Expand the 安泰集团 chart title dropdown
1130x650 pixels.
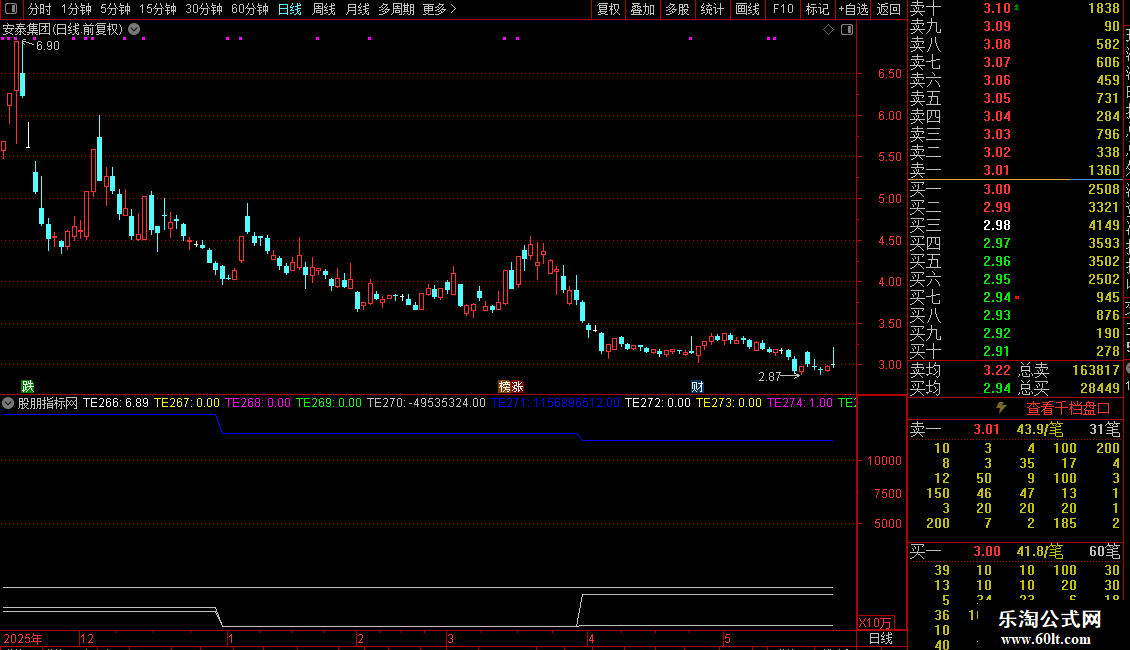pyautogui.click(x=134, y=29)
